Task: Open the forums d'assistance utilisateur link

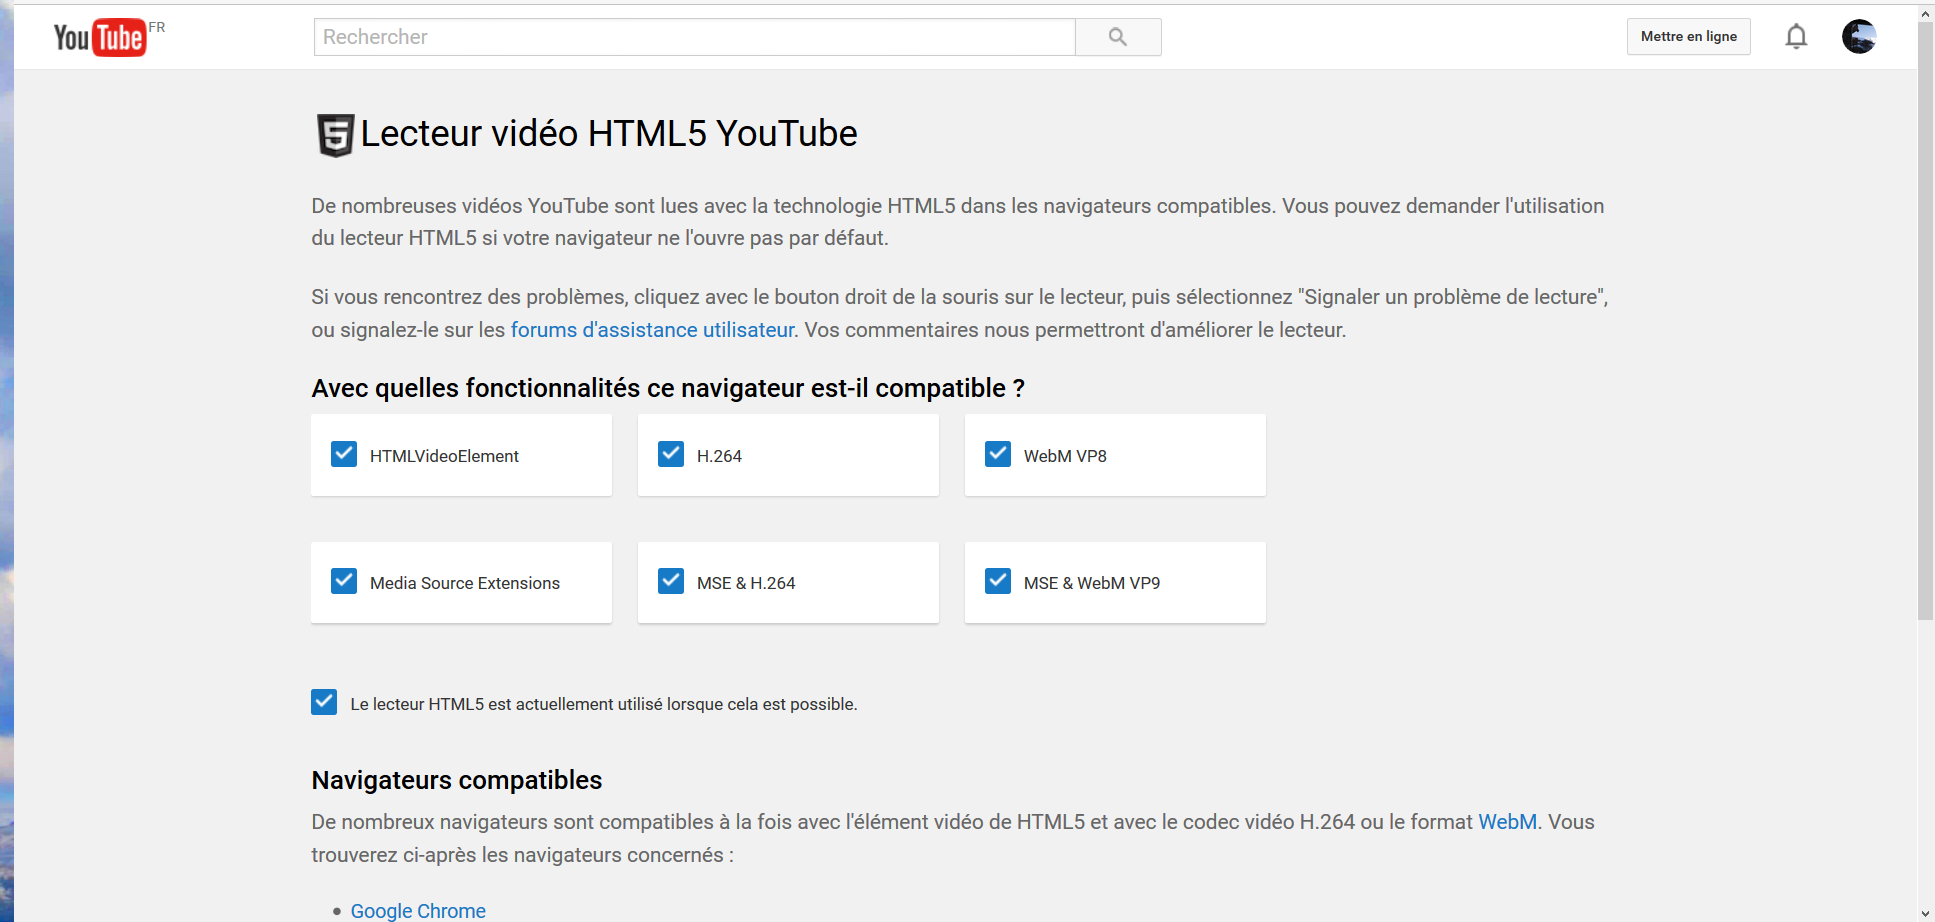Action: 652,330
